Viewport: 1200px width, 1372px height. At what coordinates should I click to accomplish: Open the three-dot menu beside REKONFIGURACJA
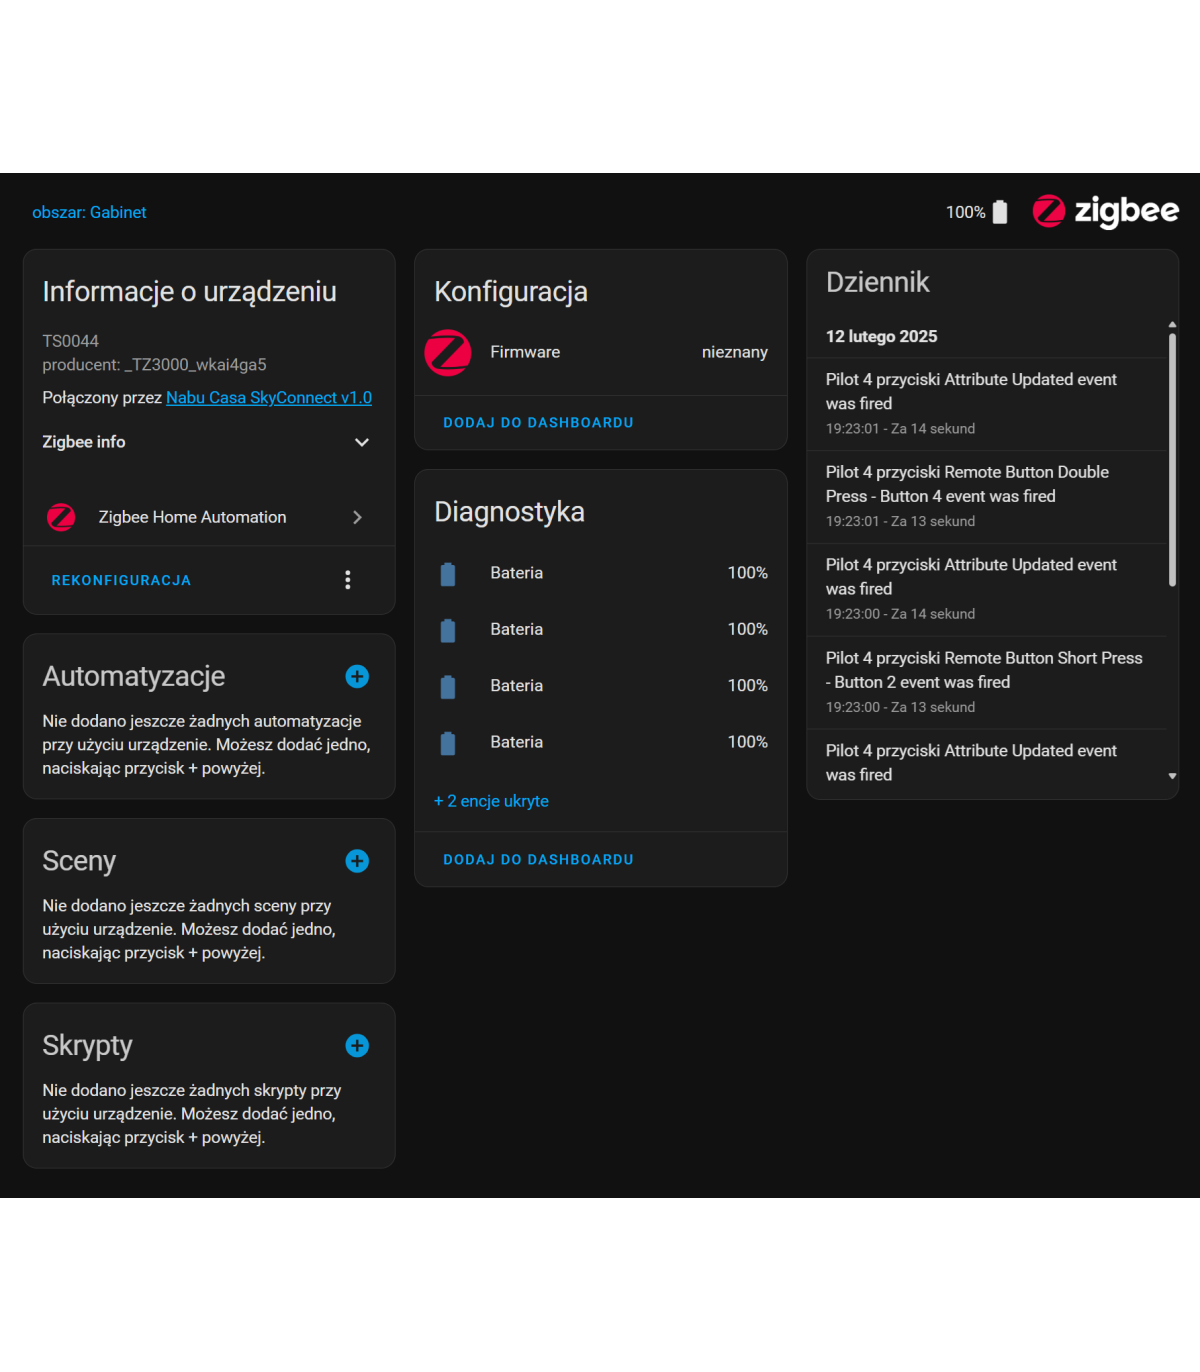(x=348, y=580)
